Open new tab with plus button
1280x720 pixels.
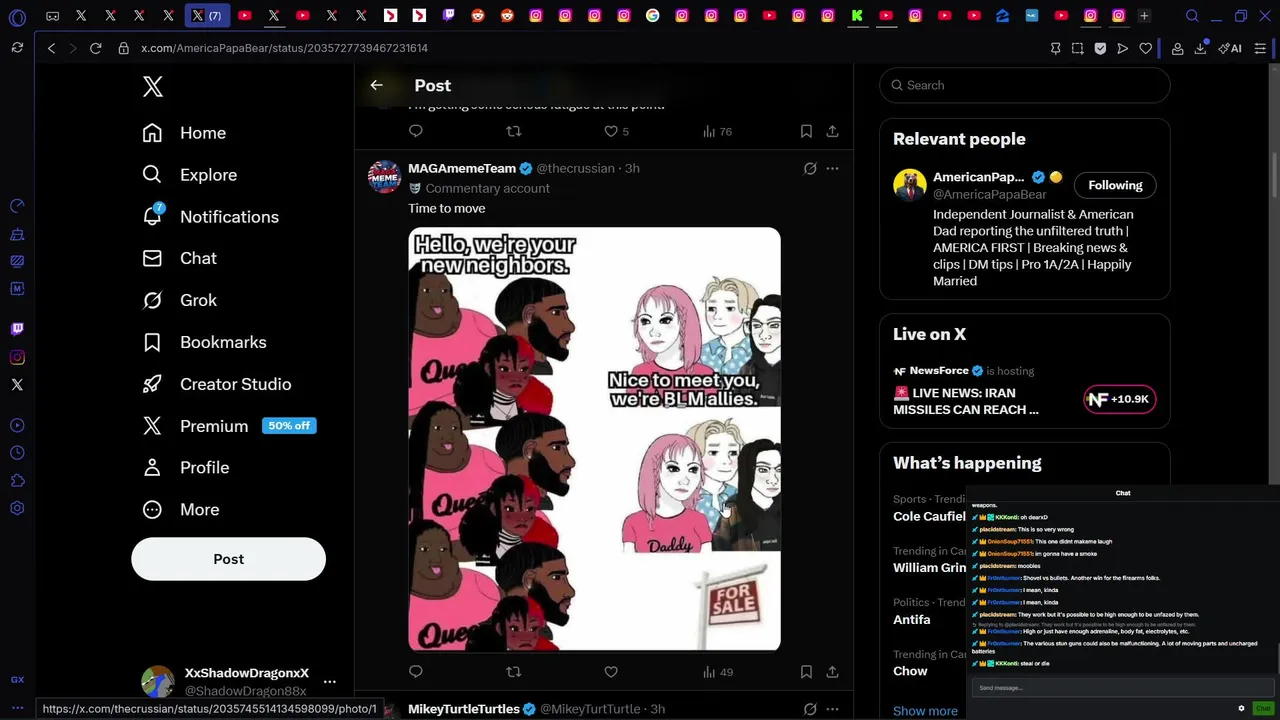1144,16
